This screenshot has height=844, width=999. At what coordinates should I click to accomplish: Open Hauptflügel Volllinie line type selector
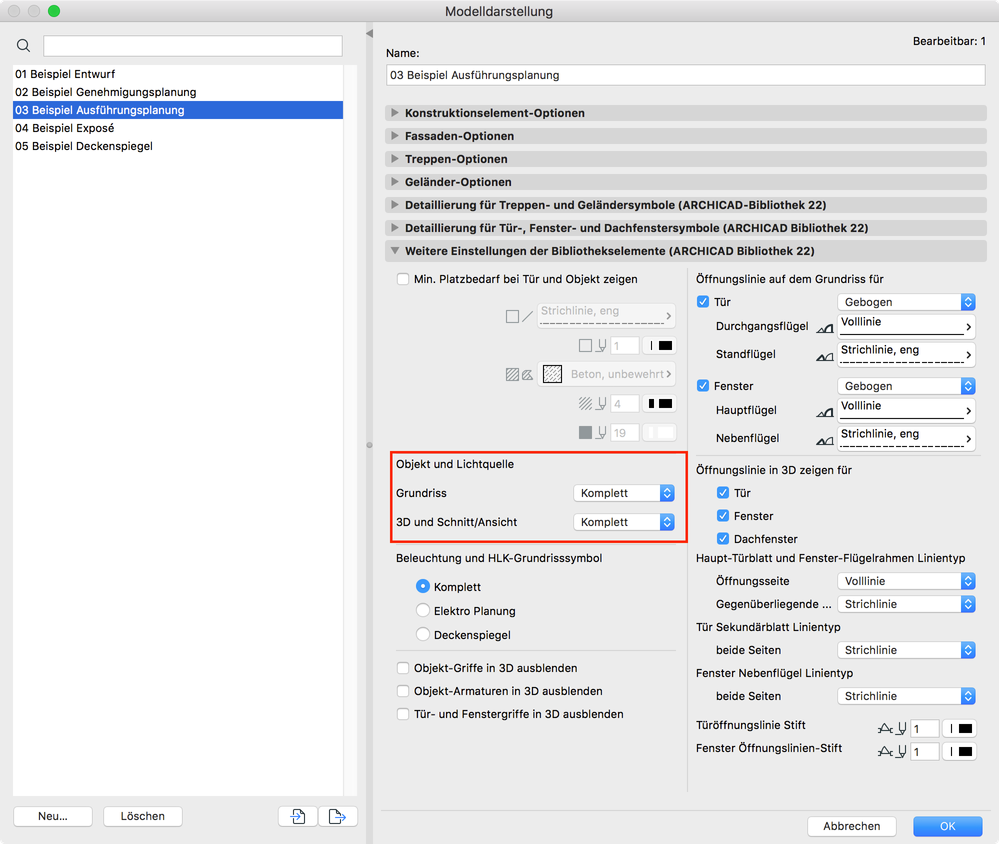coord(906,410)
